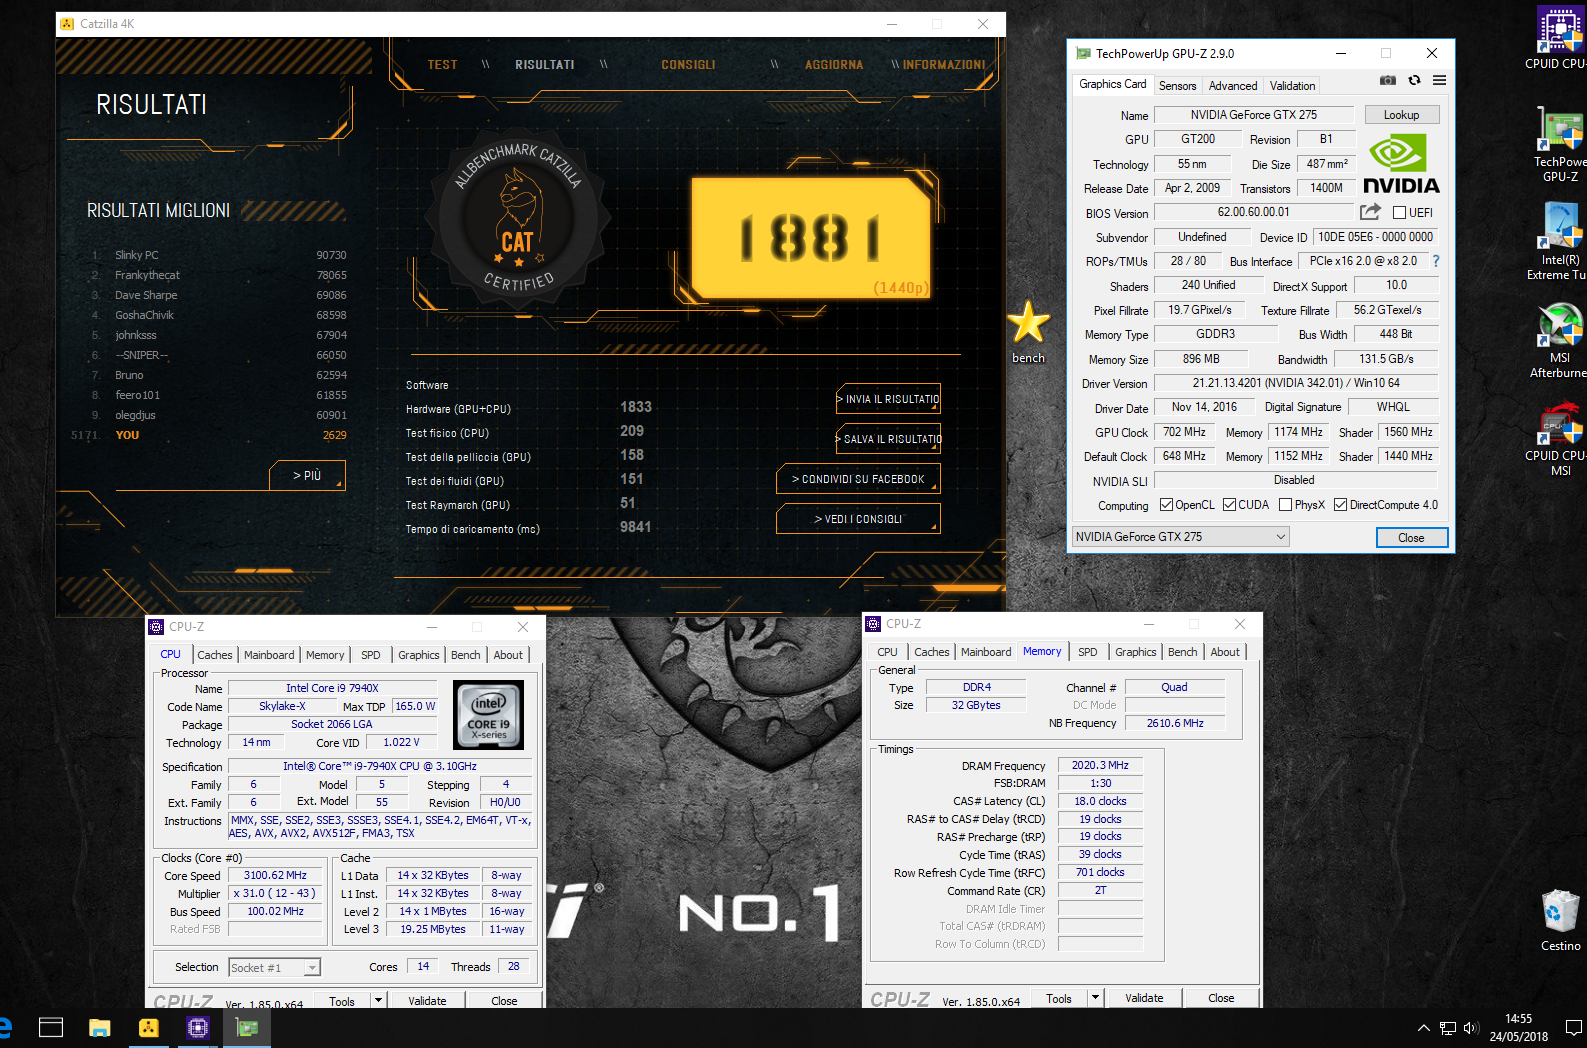The height and width of the screenshot is (1048, 1587).
Task: Open the GPU-Z hamburger menu icon
Action: [x=1439, y=80]
